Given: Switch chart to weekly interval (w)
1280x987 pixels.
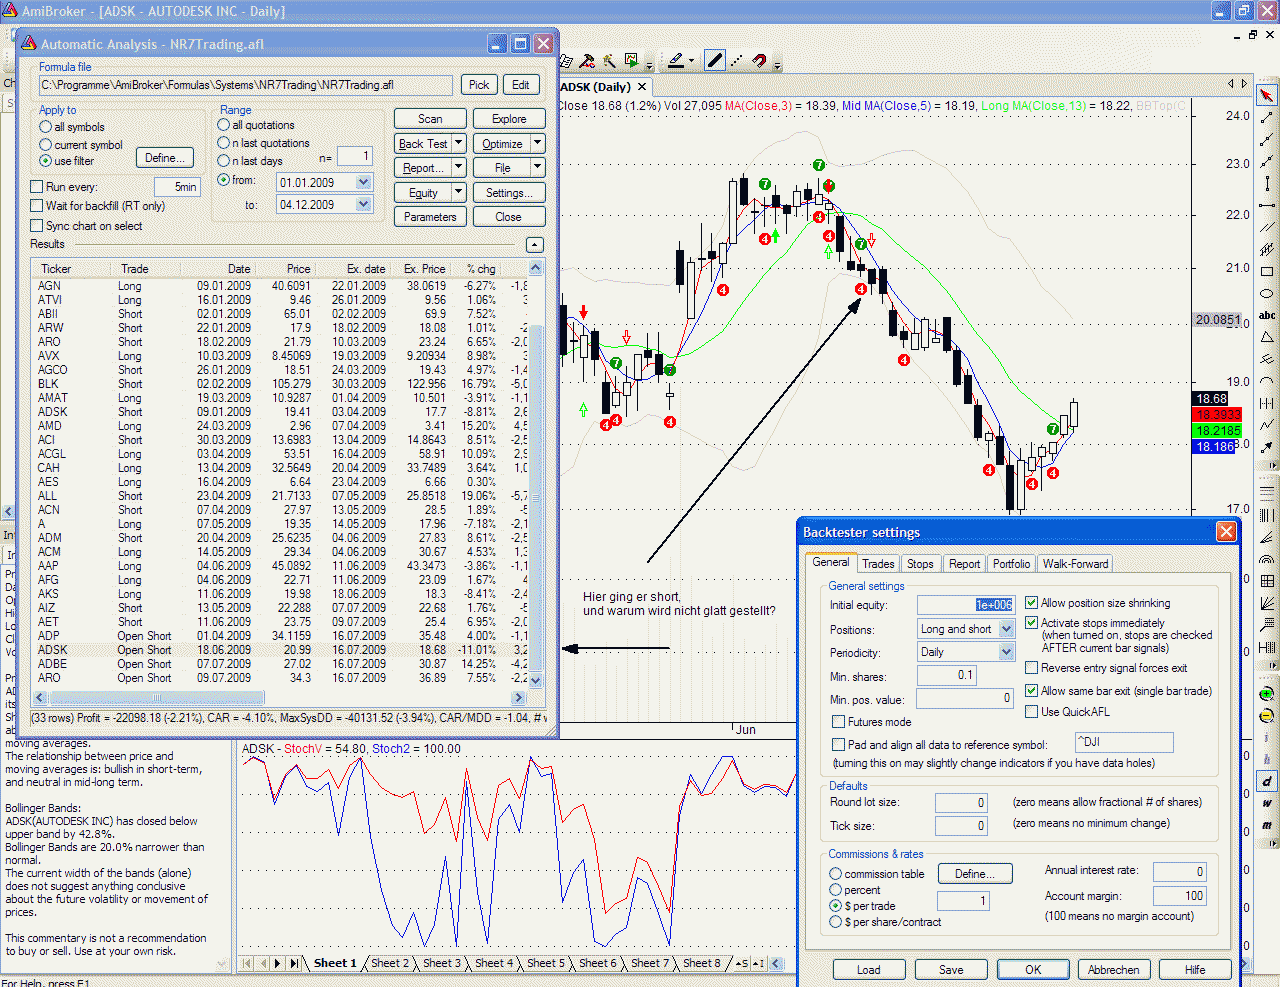Looking at the screenshot, I should [1267, 803].
